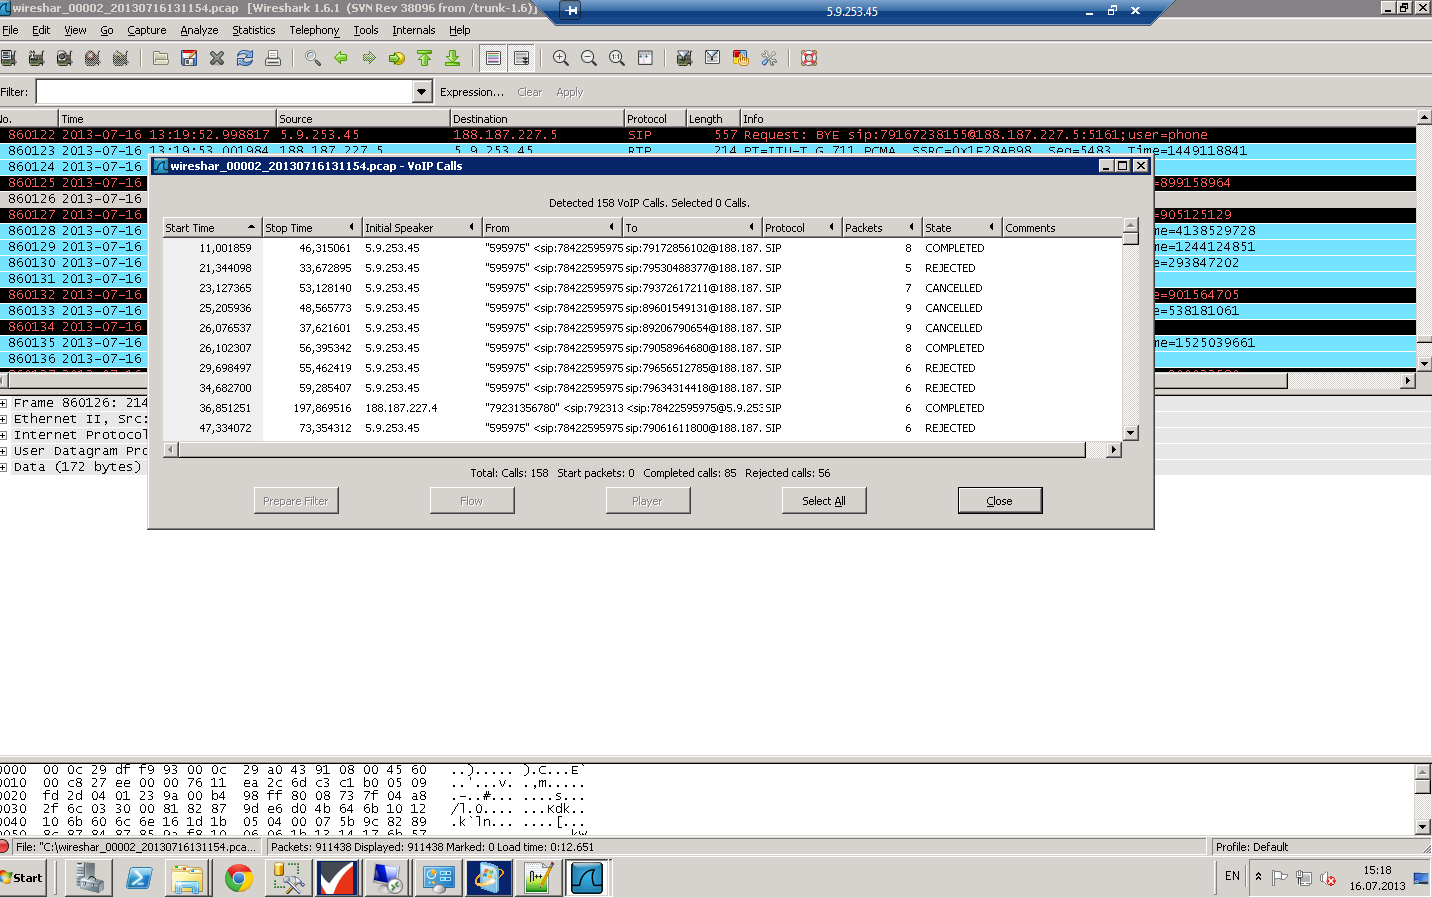Open the Telephony menu

pos(314,30)
